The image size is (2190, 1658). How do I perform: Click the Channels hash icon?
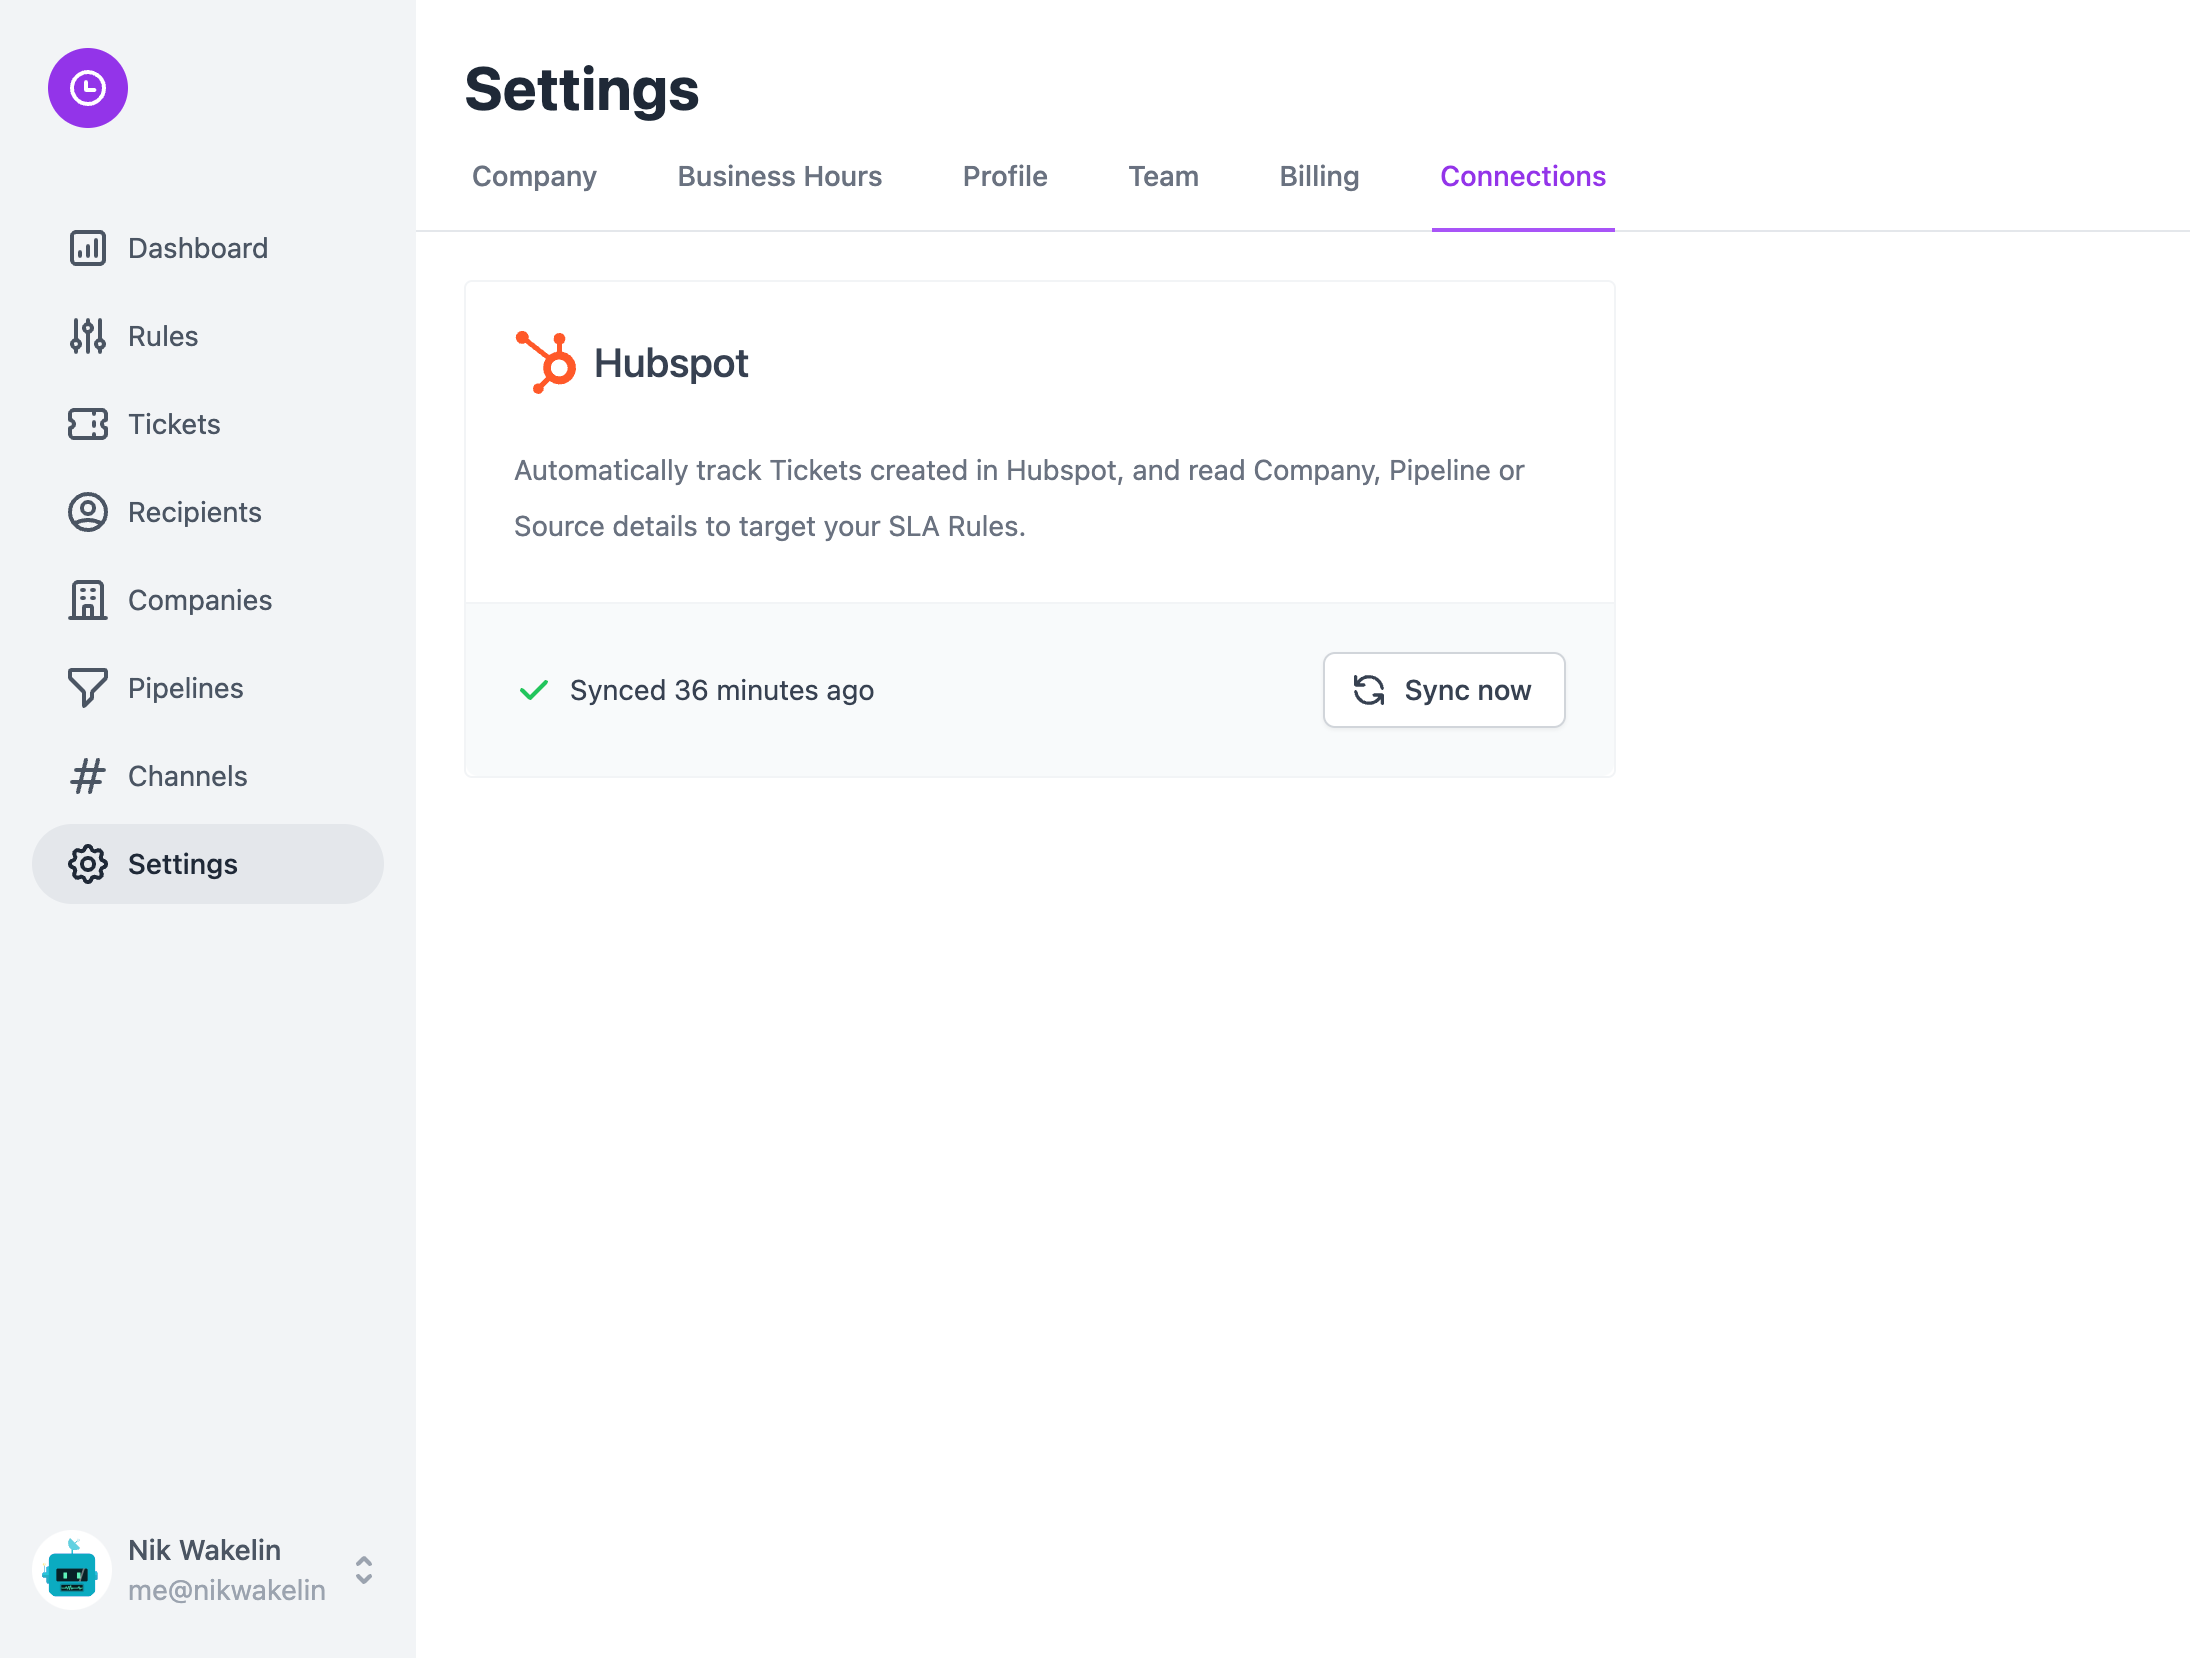[88, 776]
